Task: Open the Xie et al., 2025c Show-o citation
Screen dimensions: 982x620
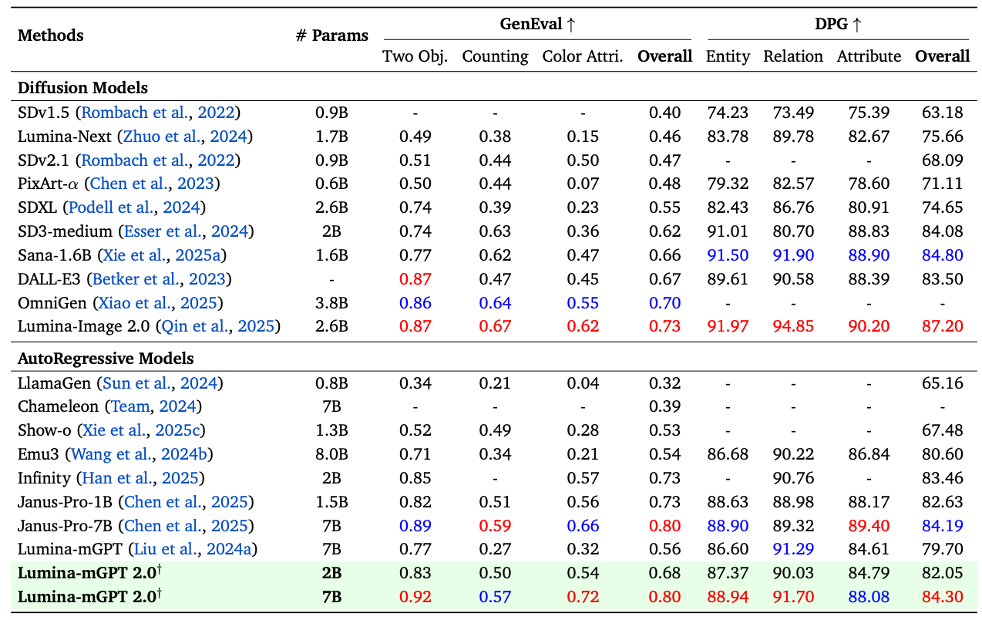Action: point(142,430)
